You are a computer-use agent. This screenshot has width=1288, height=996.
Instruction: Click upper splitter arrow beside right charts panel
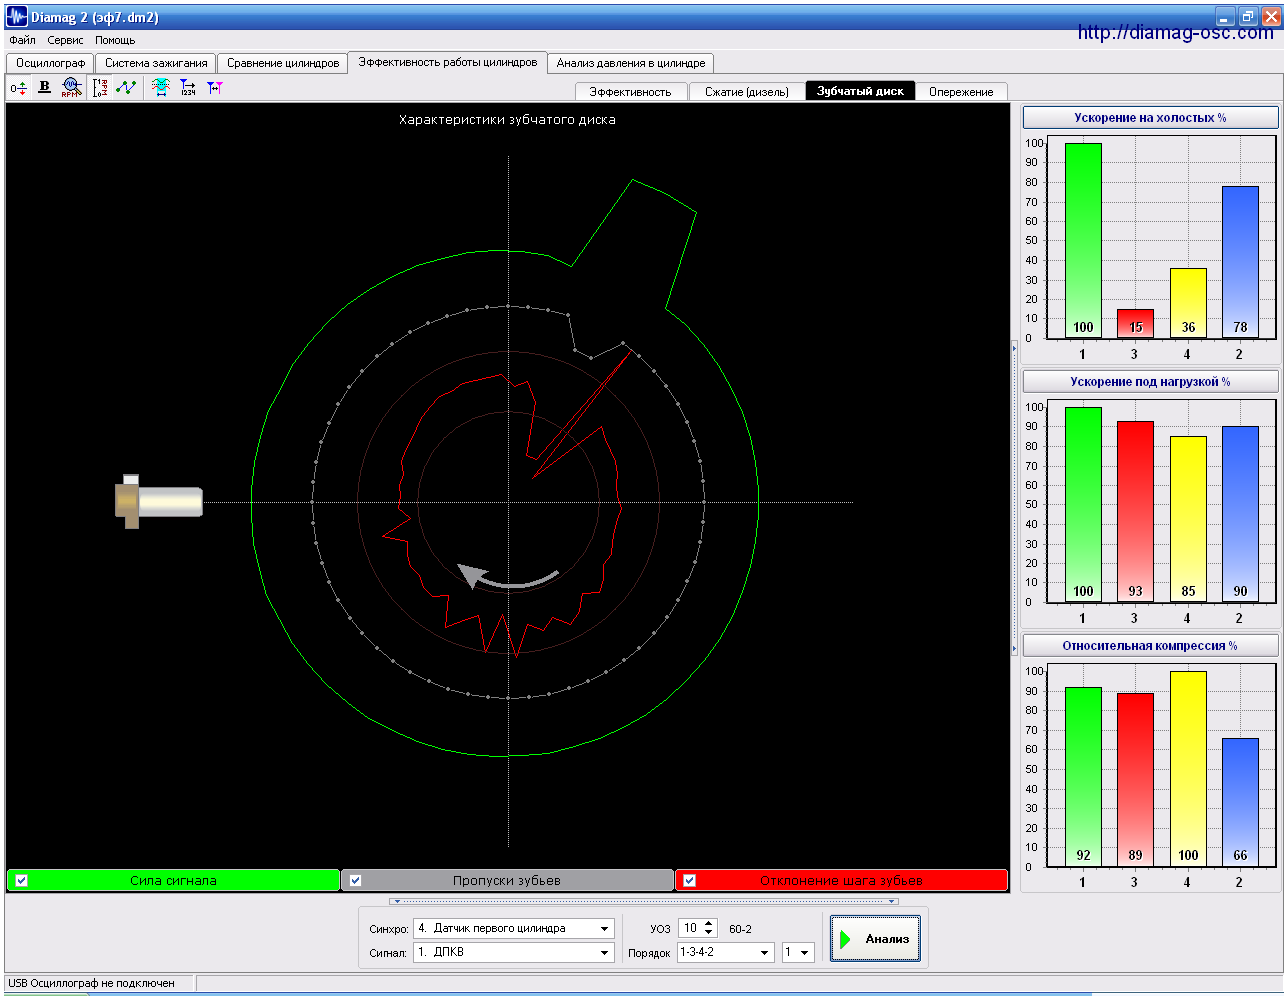[x=1015, y=348]
